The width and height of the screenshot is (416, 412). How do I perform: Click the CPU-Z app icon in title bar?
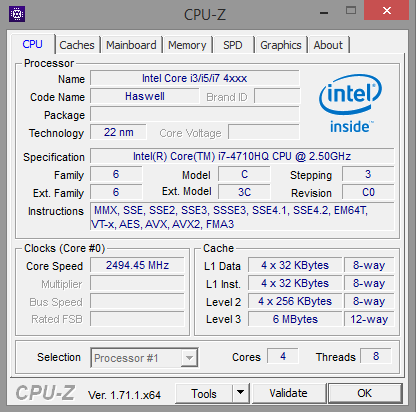(17, 14)
